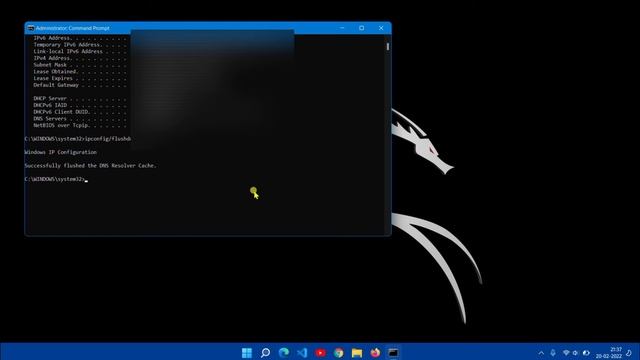The width and height of the screenshot is (640, 360).
Task: Click the 'Lease Expires' output line
Action: [x=80, y=78]
